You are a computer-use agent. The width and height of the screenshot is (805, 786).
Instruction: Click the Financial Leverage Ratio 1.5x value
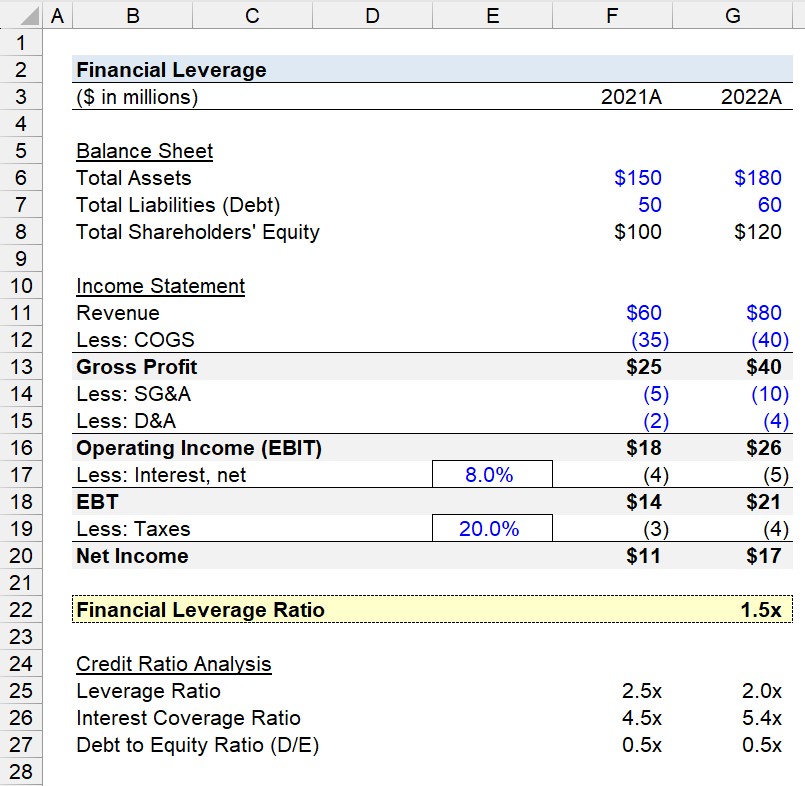[760, 609]
